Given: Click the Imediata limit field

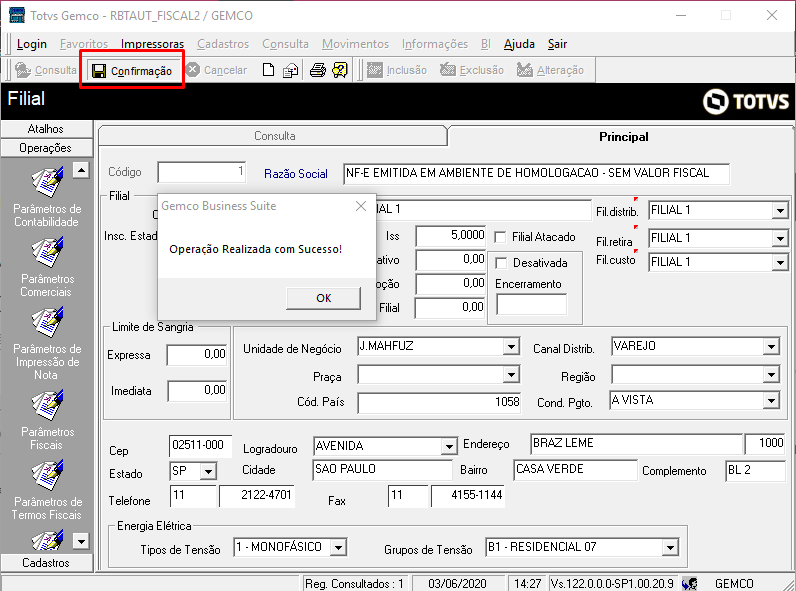Looking at the screenshot, I should 196,390.
